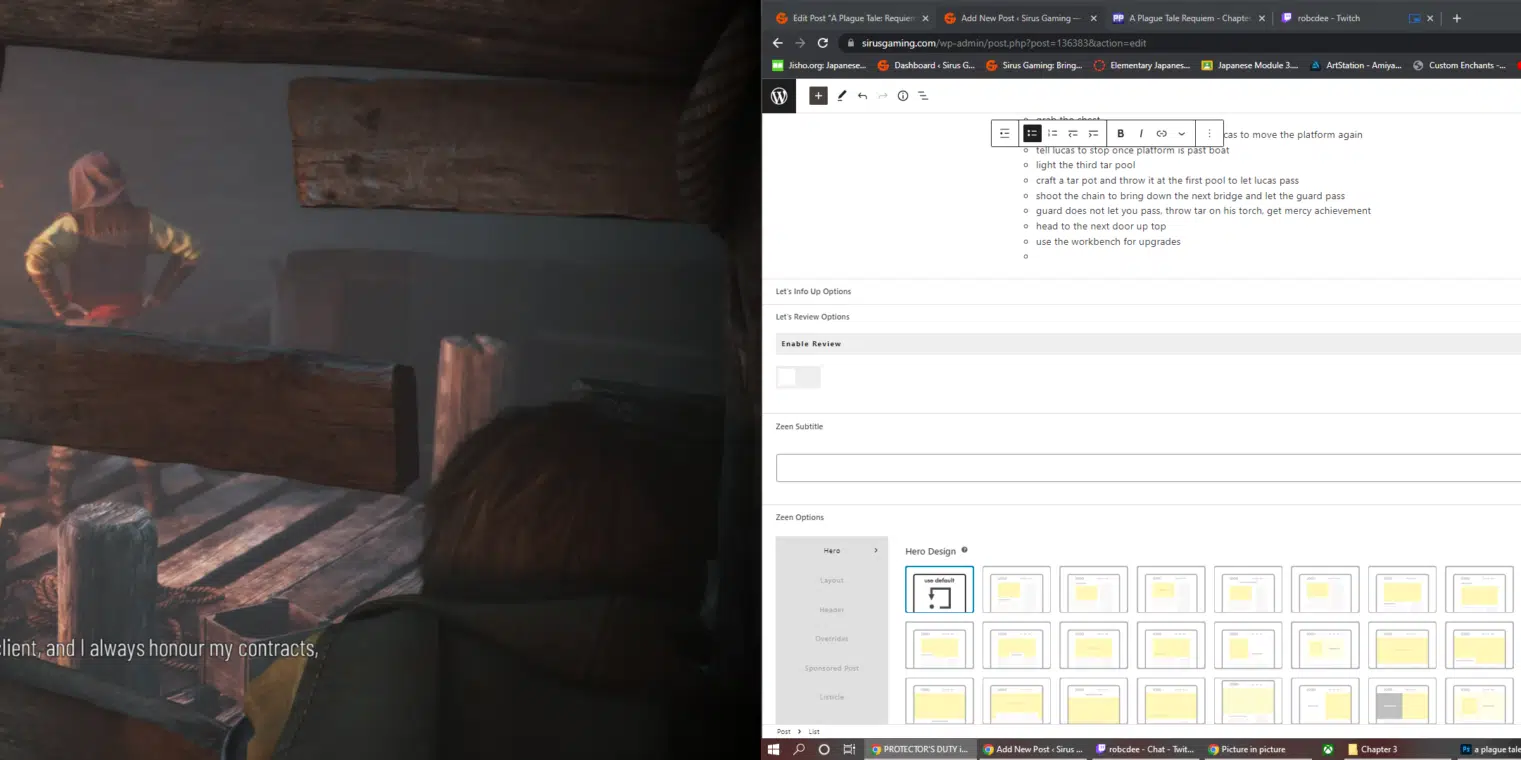The height and width of the screenshot is (760, 1521).
Task: Select the pencil edit tools icon
Action: point(842,96)
